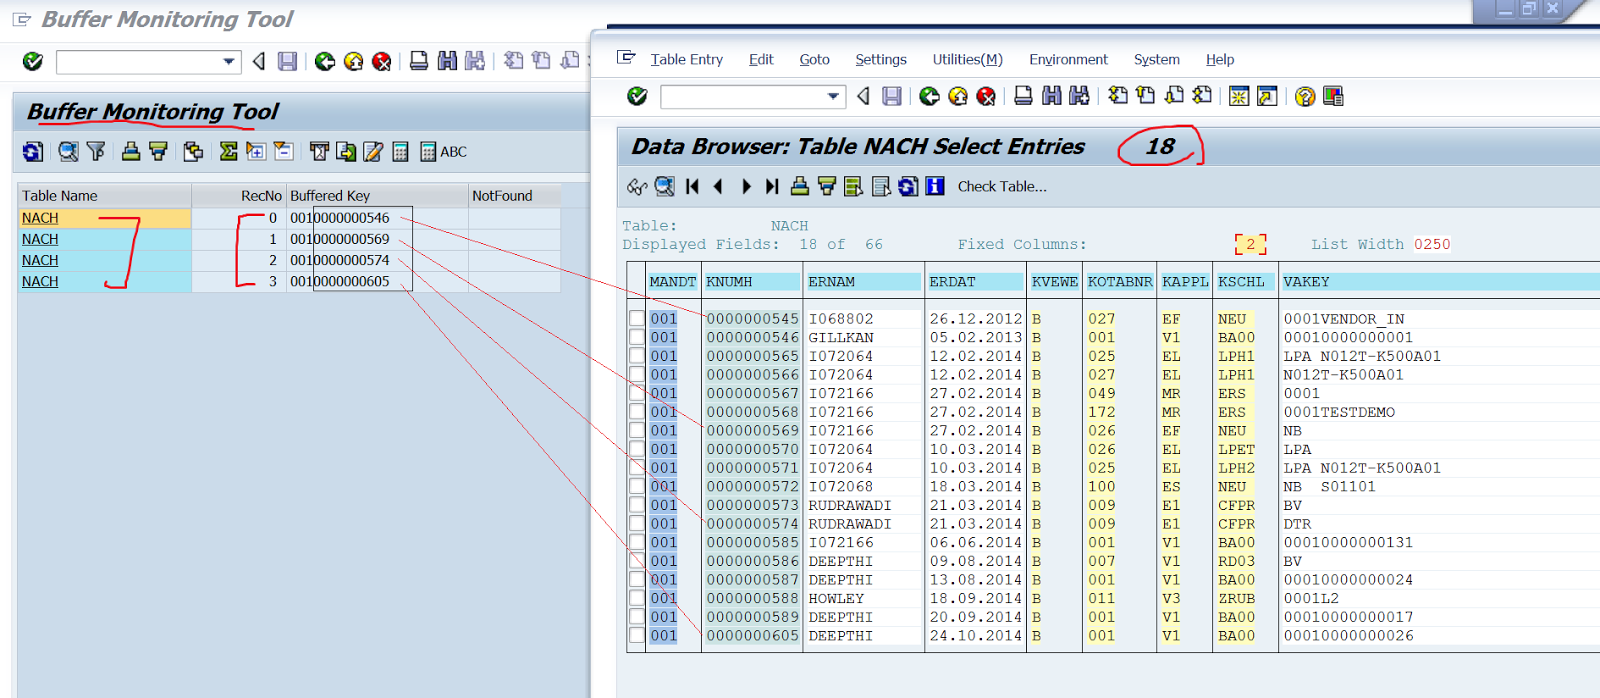The width and height of the screenshot is (1600, 698).
Task: Click the red Cancel icon in Data Browser
Action: pos(986,96)
